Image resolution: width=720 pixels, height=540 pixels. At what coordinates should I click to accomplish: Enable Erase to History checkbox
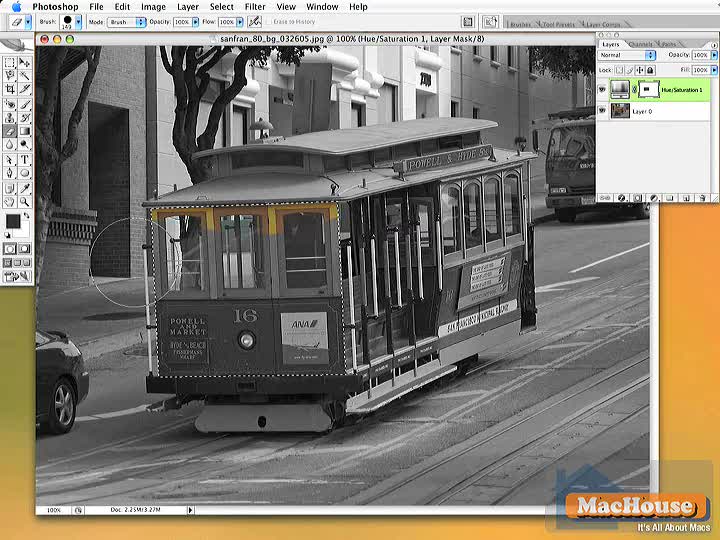point(269,22)
